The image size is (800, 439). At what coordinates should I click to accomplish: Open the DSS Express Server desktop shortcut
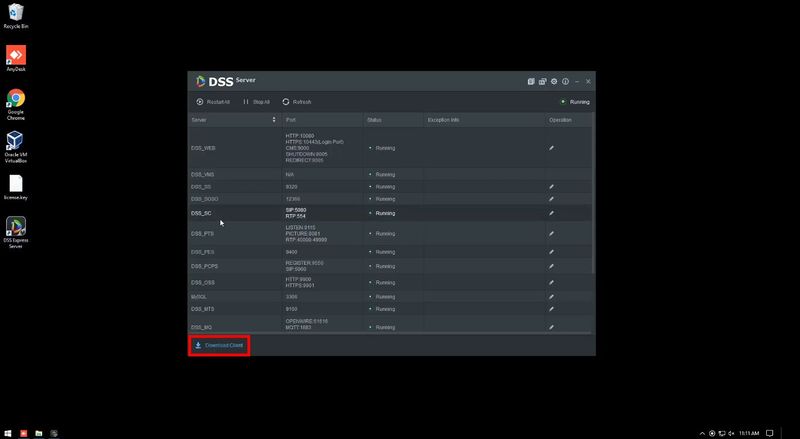pos(16,233)
